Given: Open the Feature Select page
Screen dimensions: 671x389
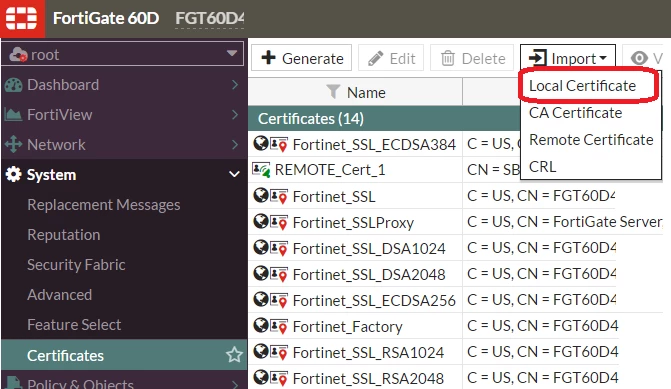Looking at the screenshot, I should coord(74,324).
